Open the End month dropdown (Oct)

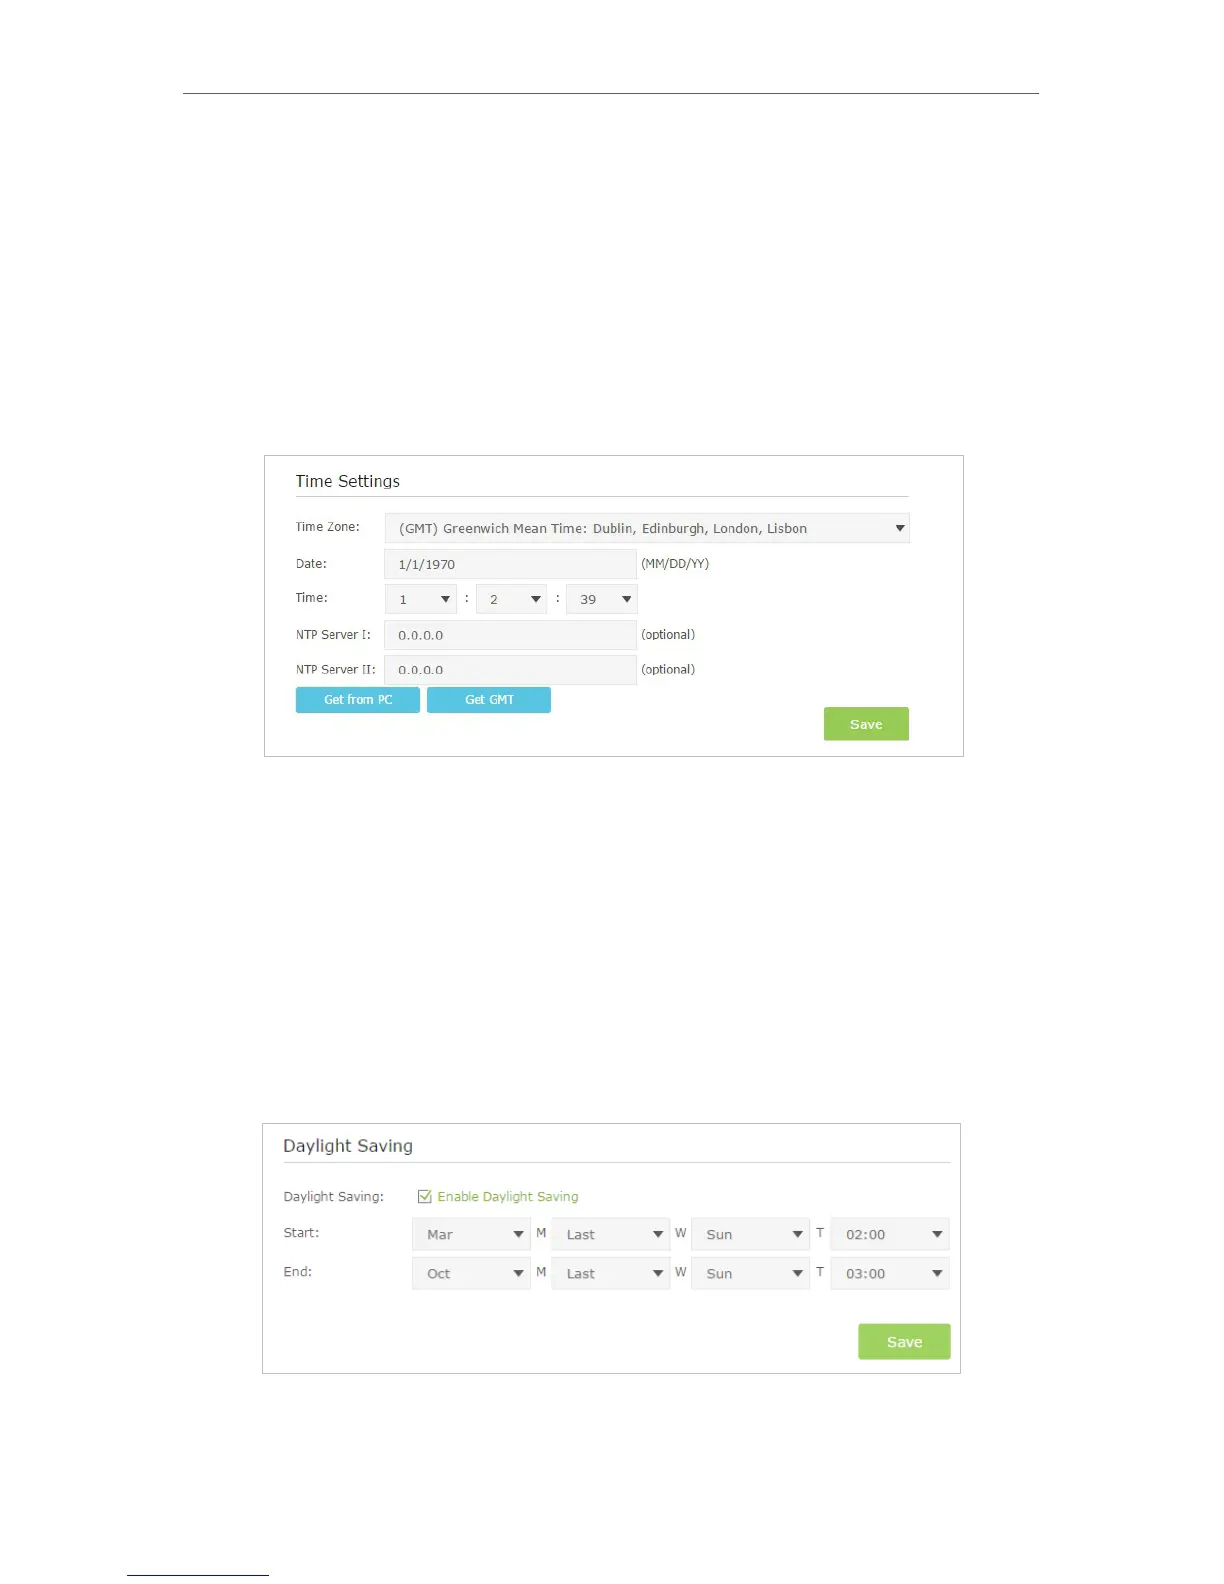(471, 1273)
